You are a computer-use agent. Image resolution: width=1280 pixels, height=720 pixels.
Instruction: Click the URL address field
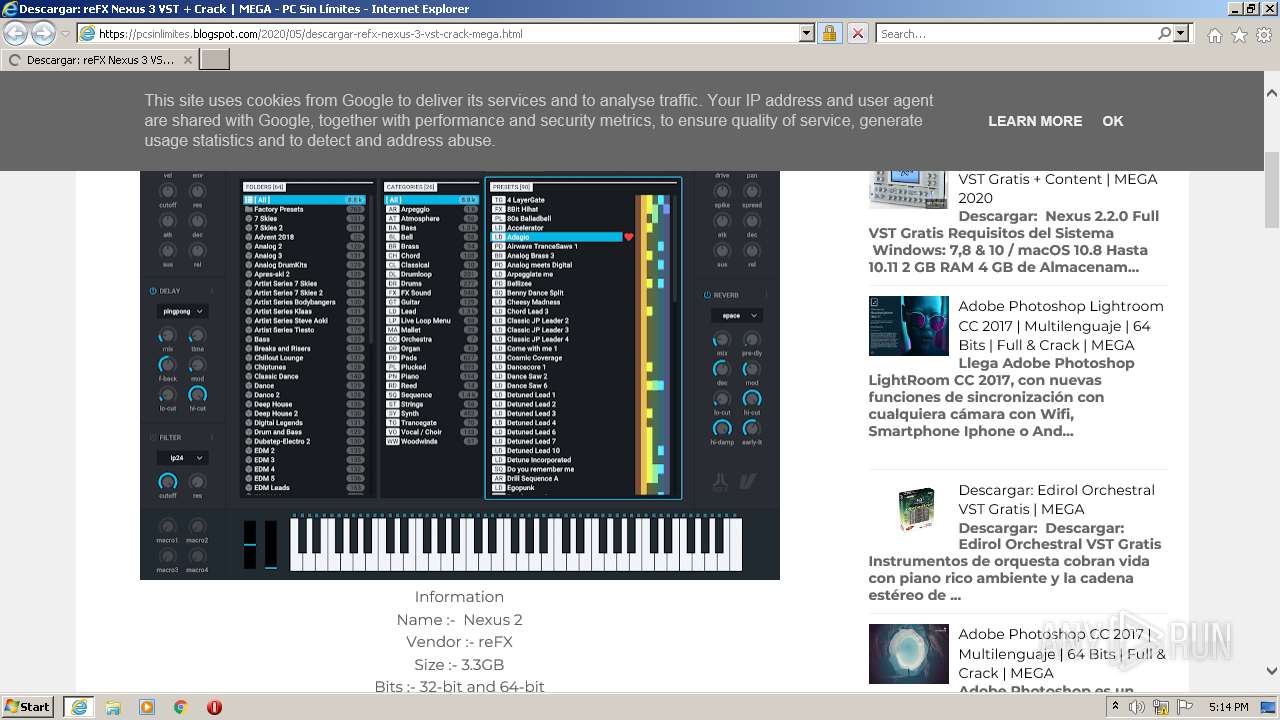pos(447,33)
